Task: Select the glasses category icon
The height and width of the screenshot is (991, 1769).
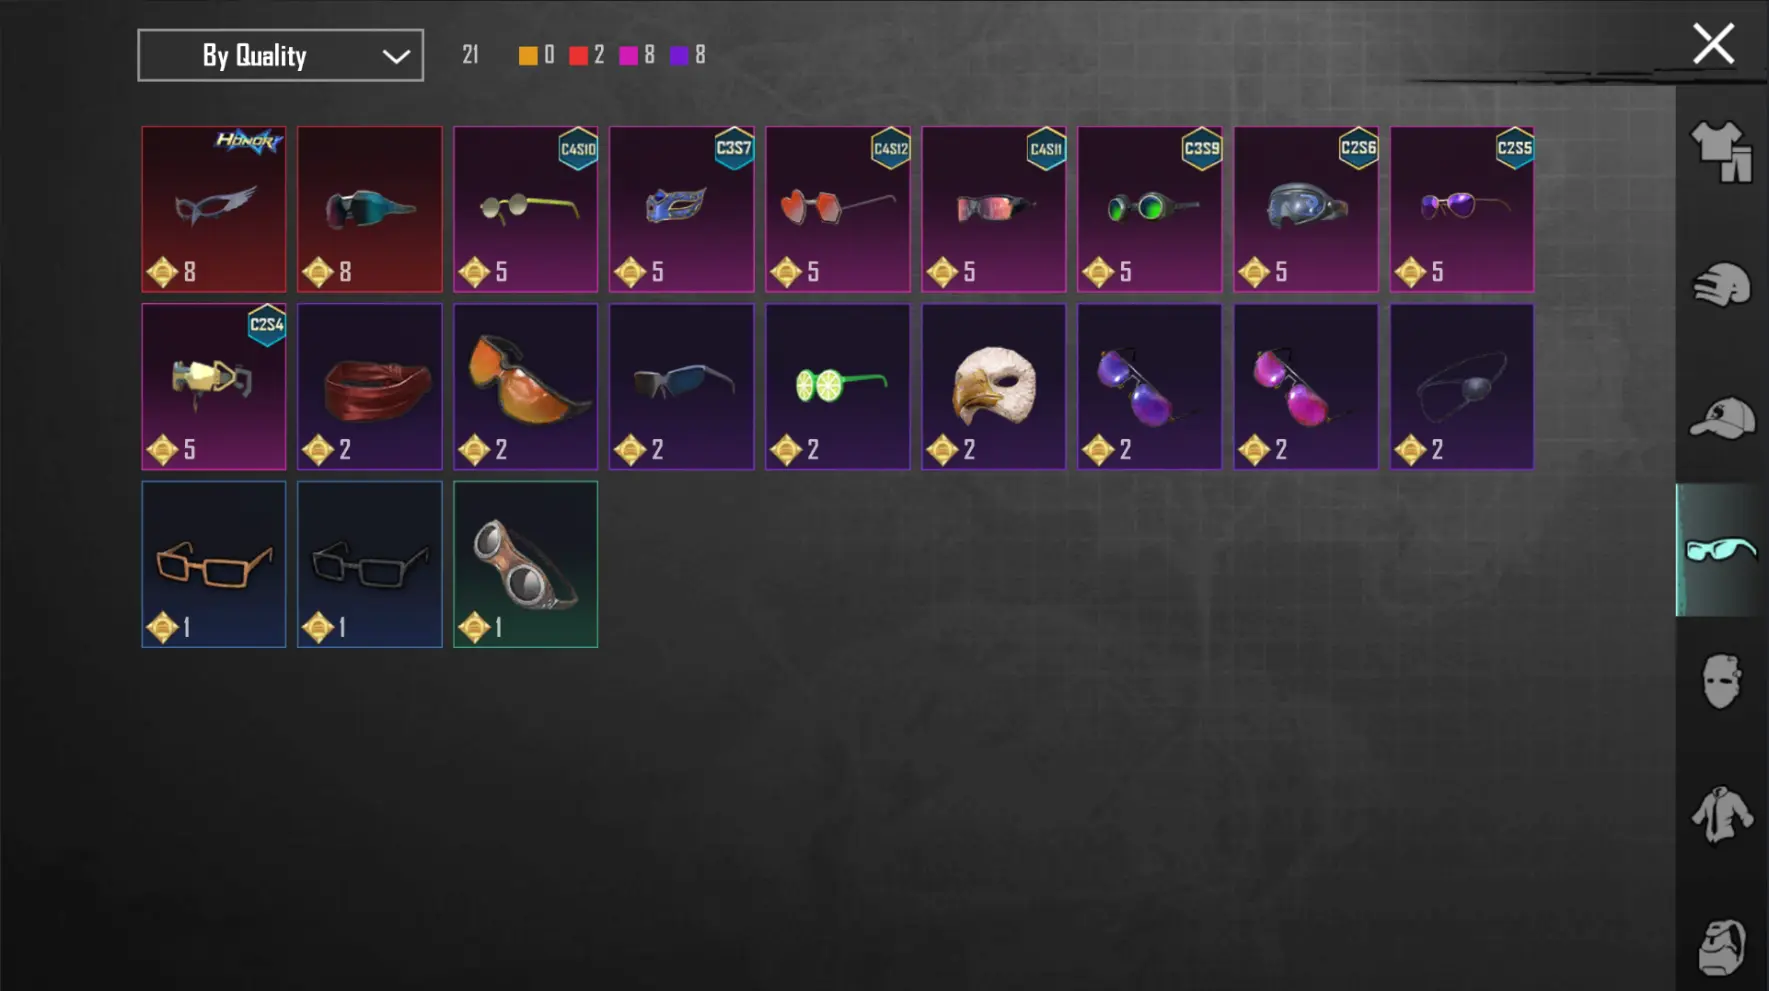Action: (x=1721, y=550)
